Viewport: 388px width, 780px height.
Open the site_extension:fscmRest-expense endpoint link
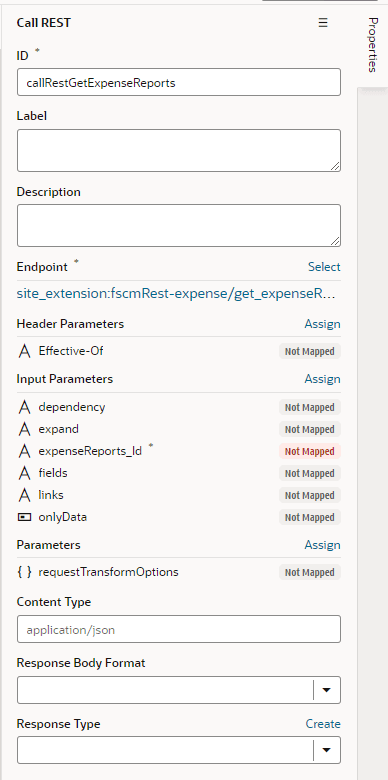[x=176, y=294]
